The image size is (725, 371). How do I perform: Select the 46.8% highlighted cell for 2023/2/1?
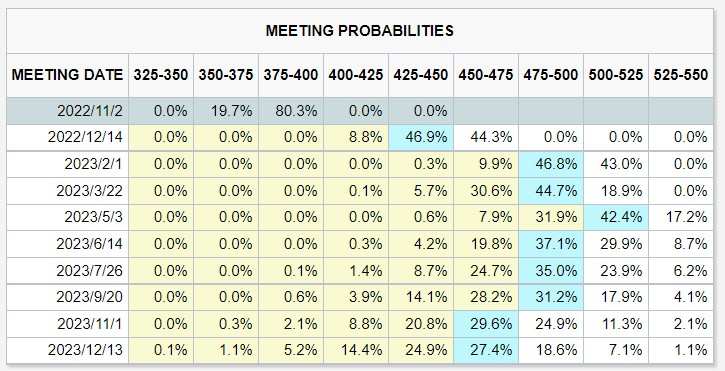[x=551, y=164]
